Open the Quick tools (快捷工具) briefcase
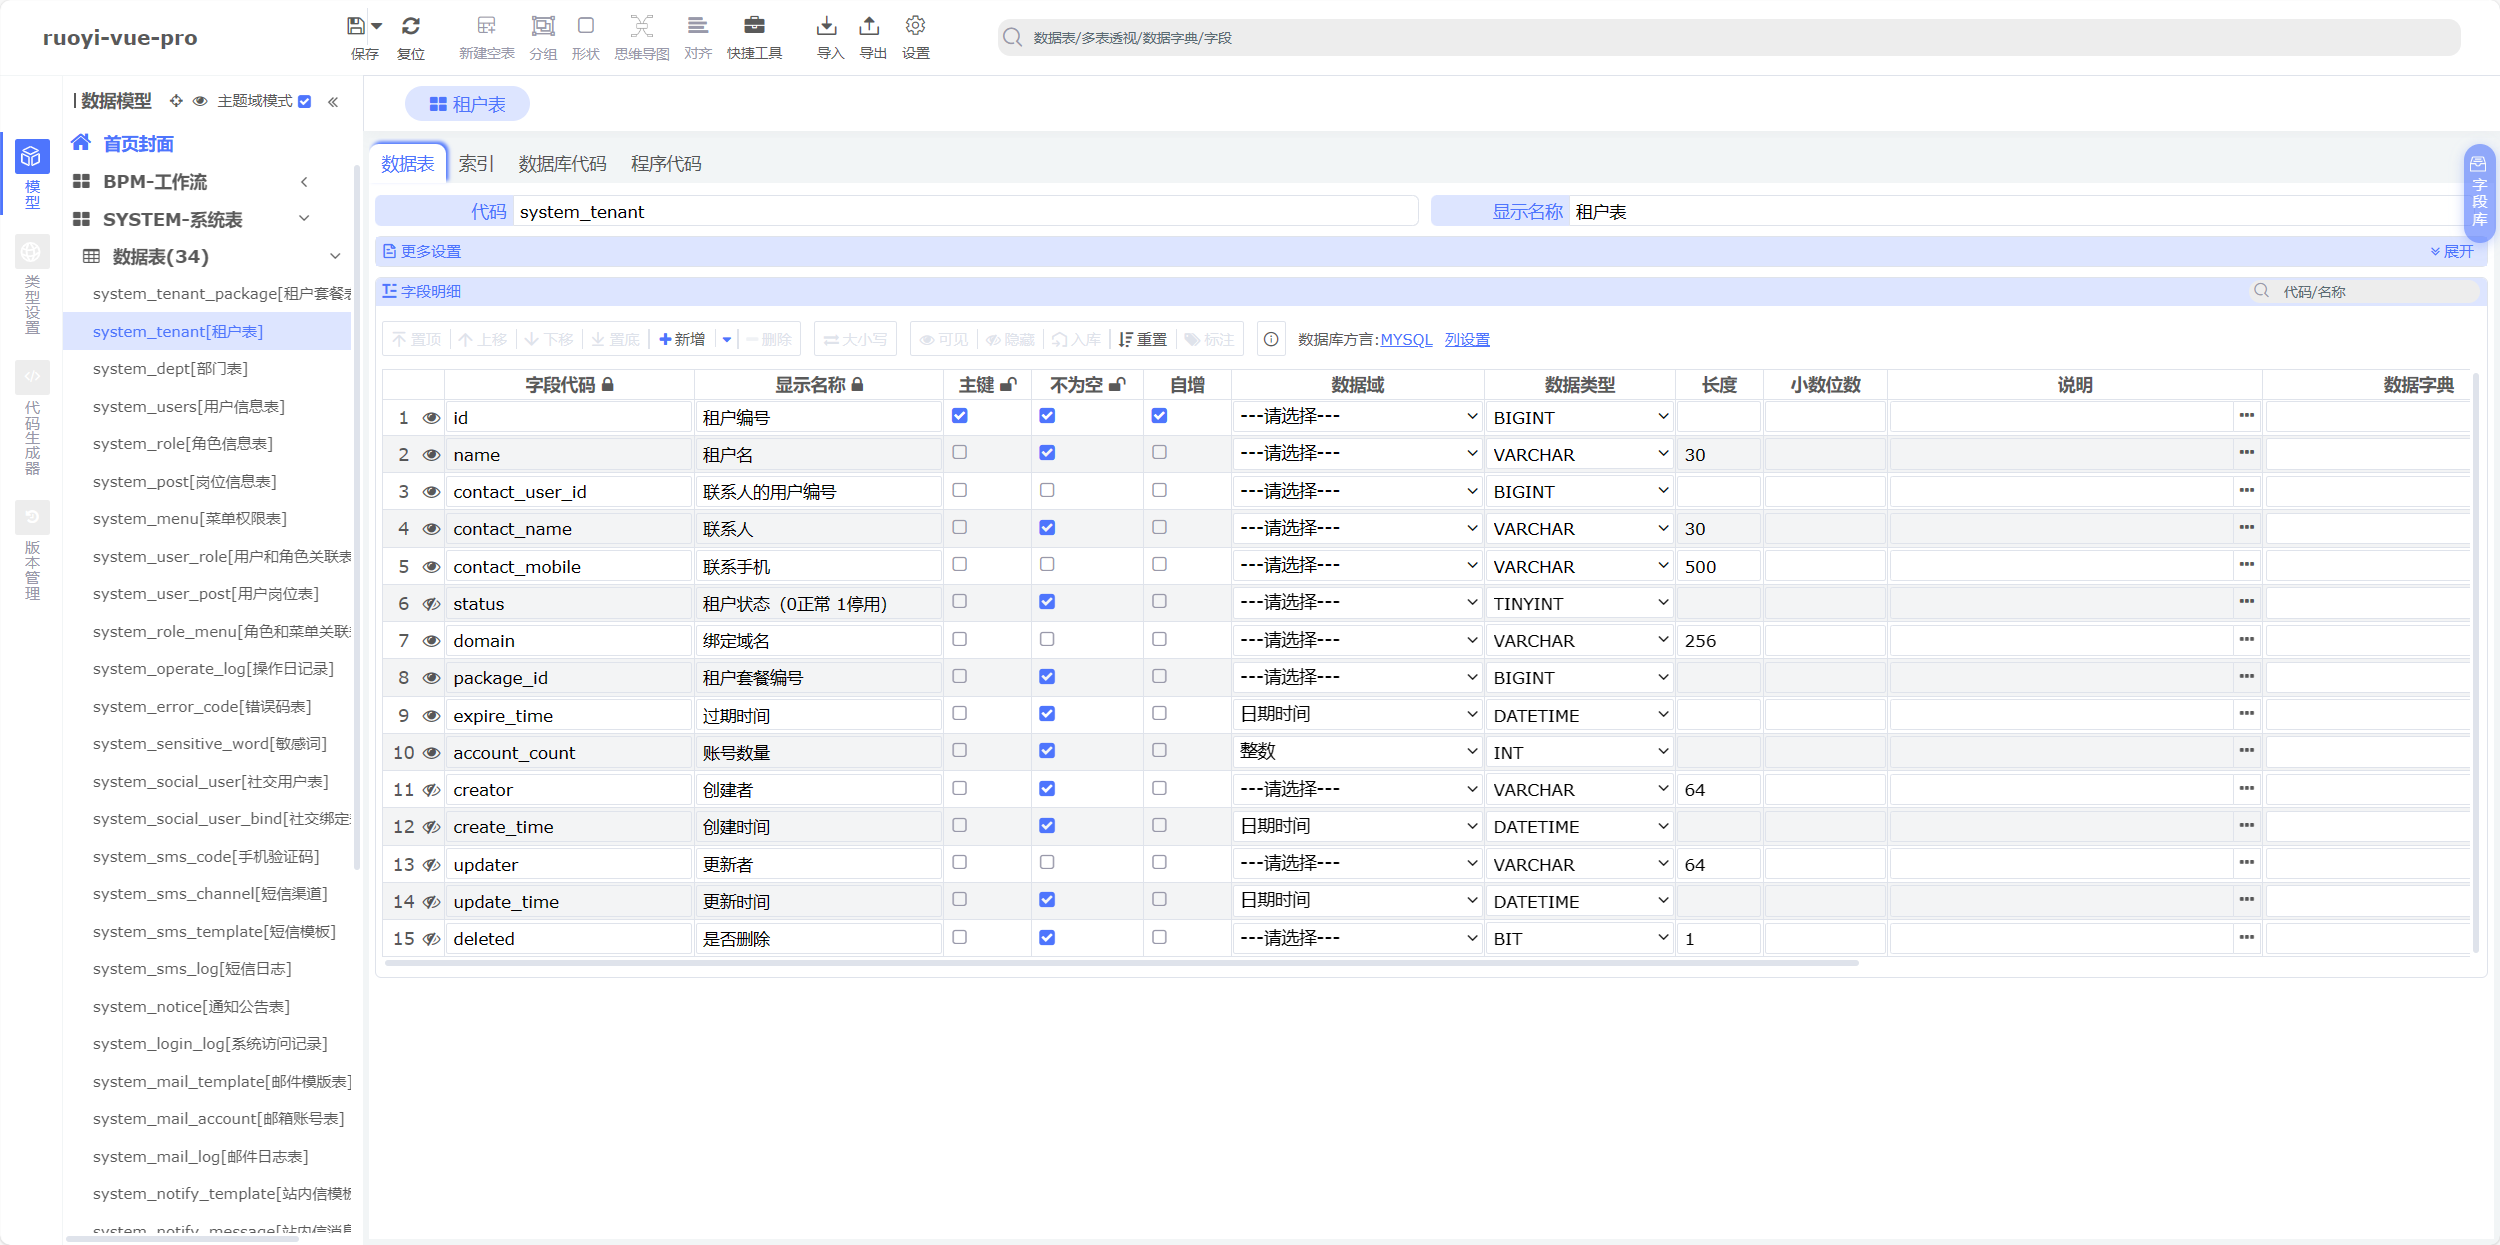 coord(755,26)
